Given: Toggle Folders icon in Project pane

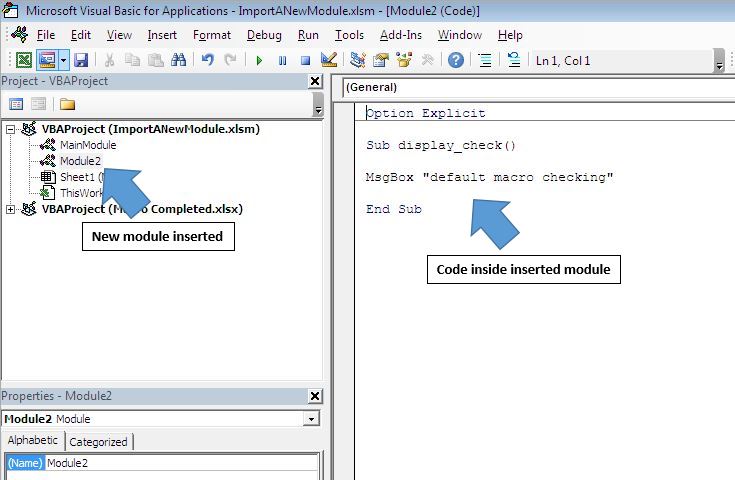Looking at the screenshot, I should click(x=67, y=104).
